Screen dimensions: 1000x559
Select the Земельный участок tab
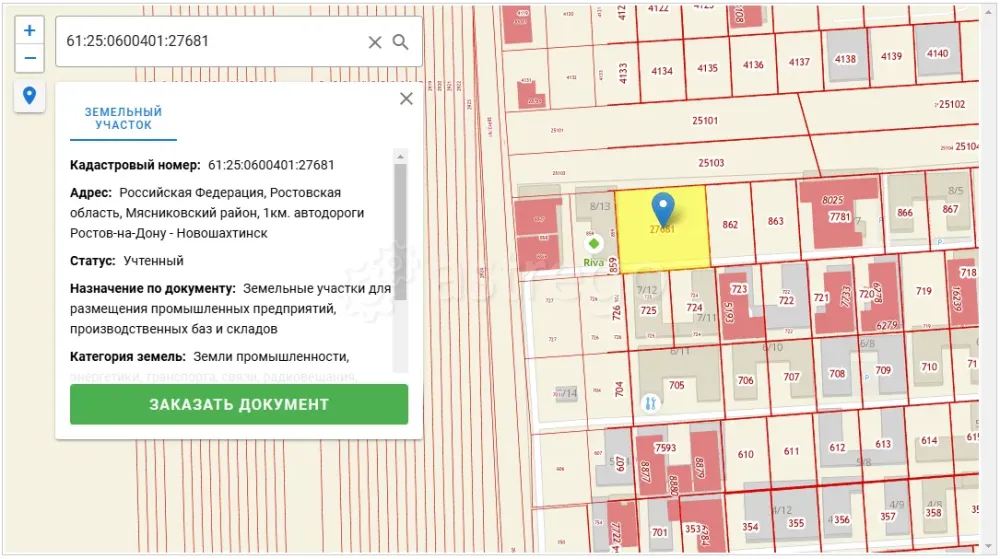coord(123,119)
